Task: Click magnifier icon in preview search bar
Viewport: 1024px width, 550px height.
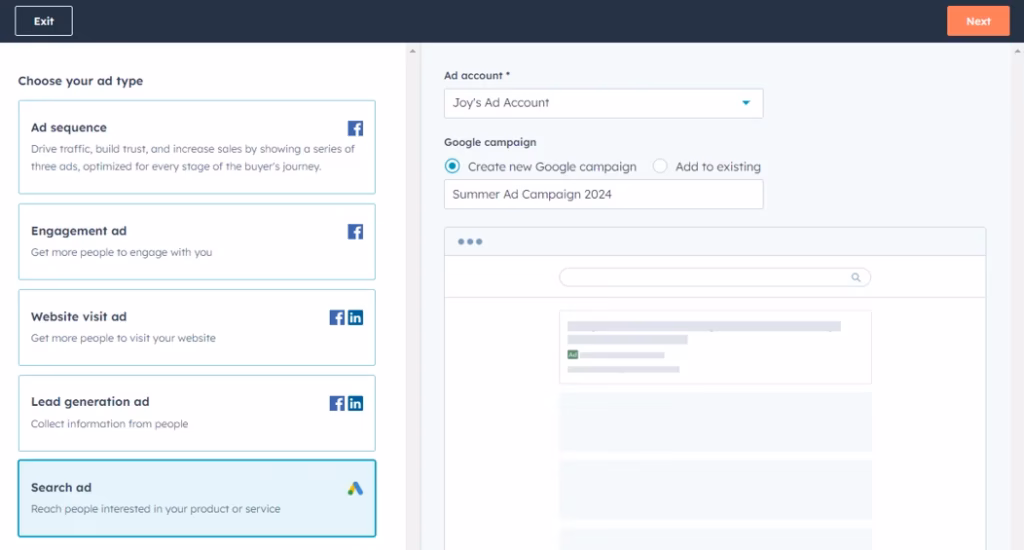Action: [x=856, y=277]
